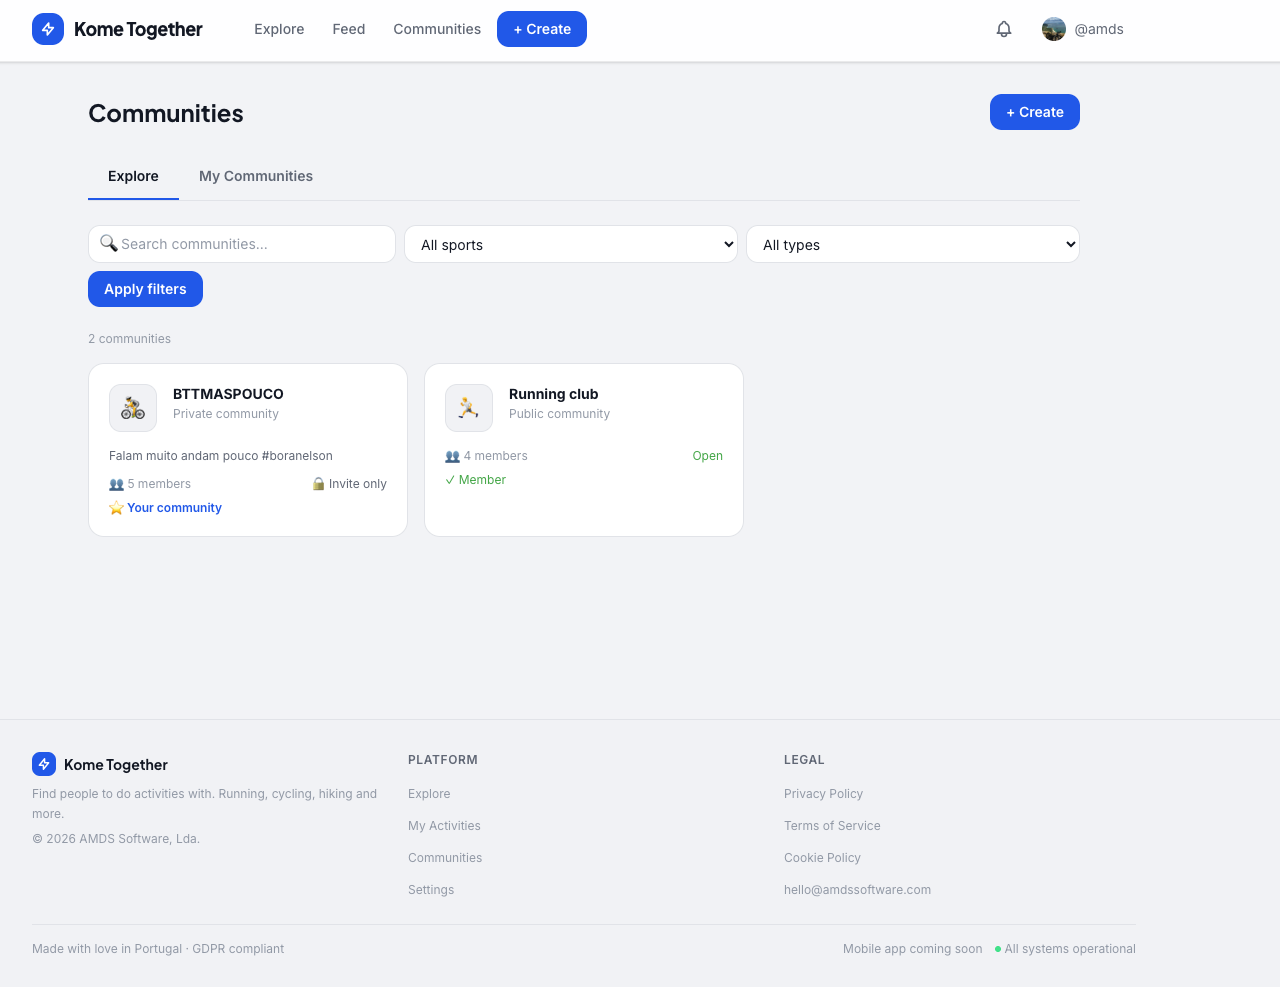Open the Settings link in footer

coord(431,890)
